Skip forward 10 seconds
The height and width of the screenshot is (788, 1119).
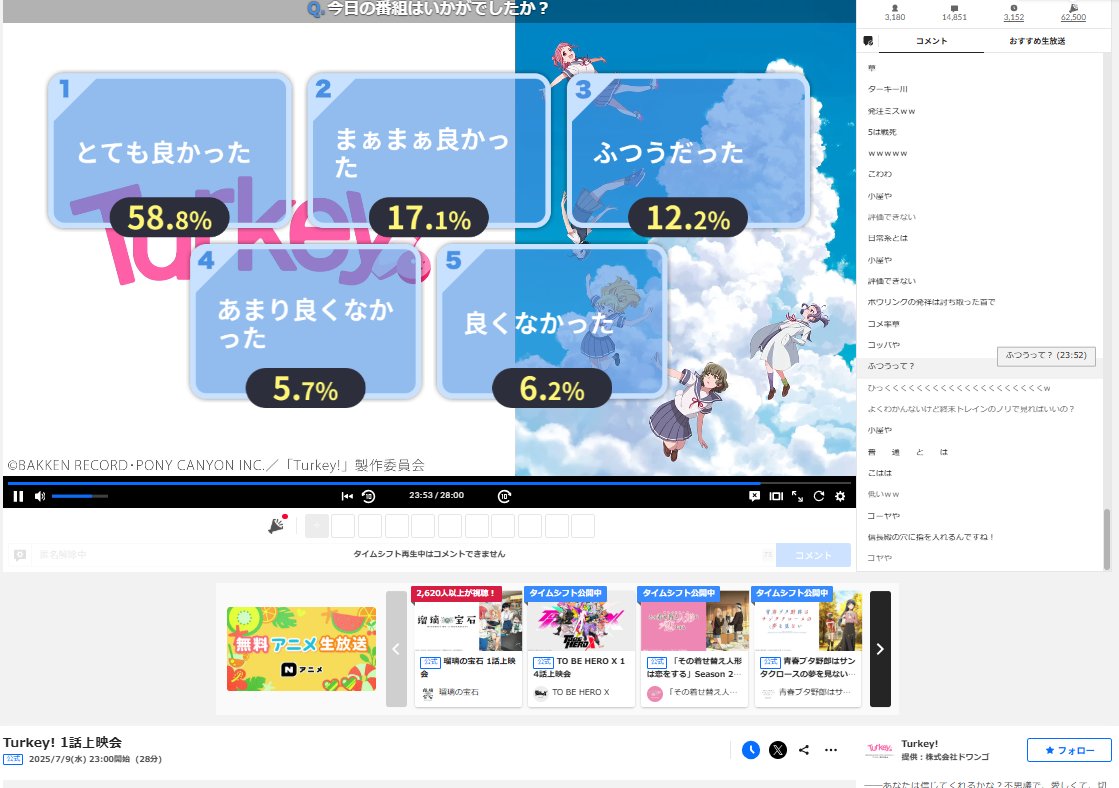point(505,496)
